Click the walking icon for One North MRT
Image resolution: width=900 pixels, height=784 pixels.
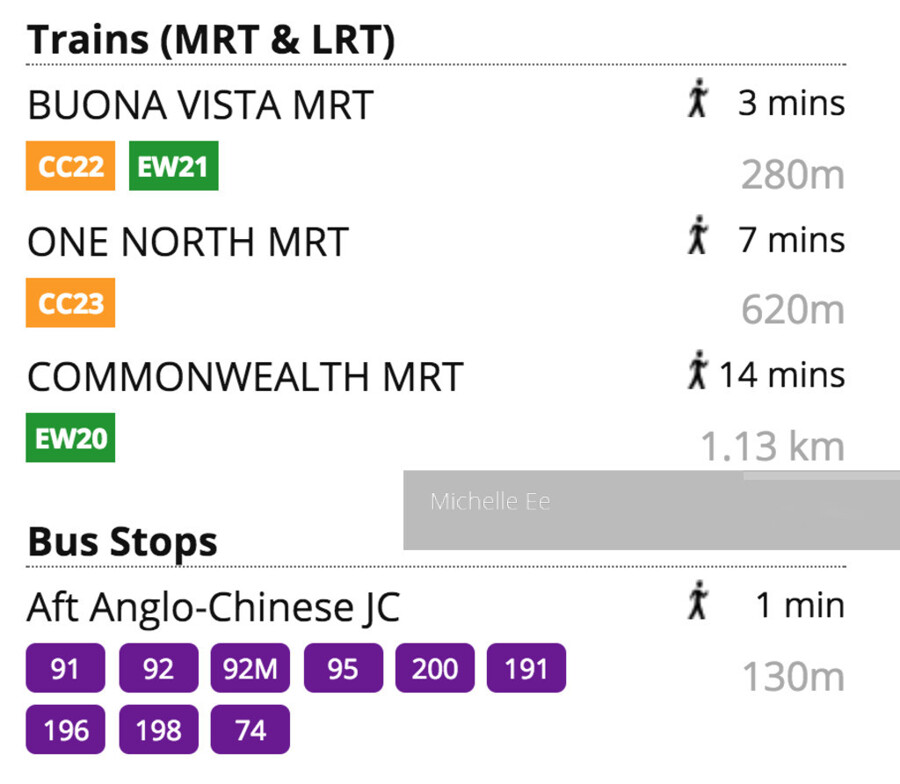[698, 239]
